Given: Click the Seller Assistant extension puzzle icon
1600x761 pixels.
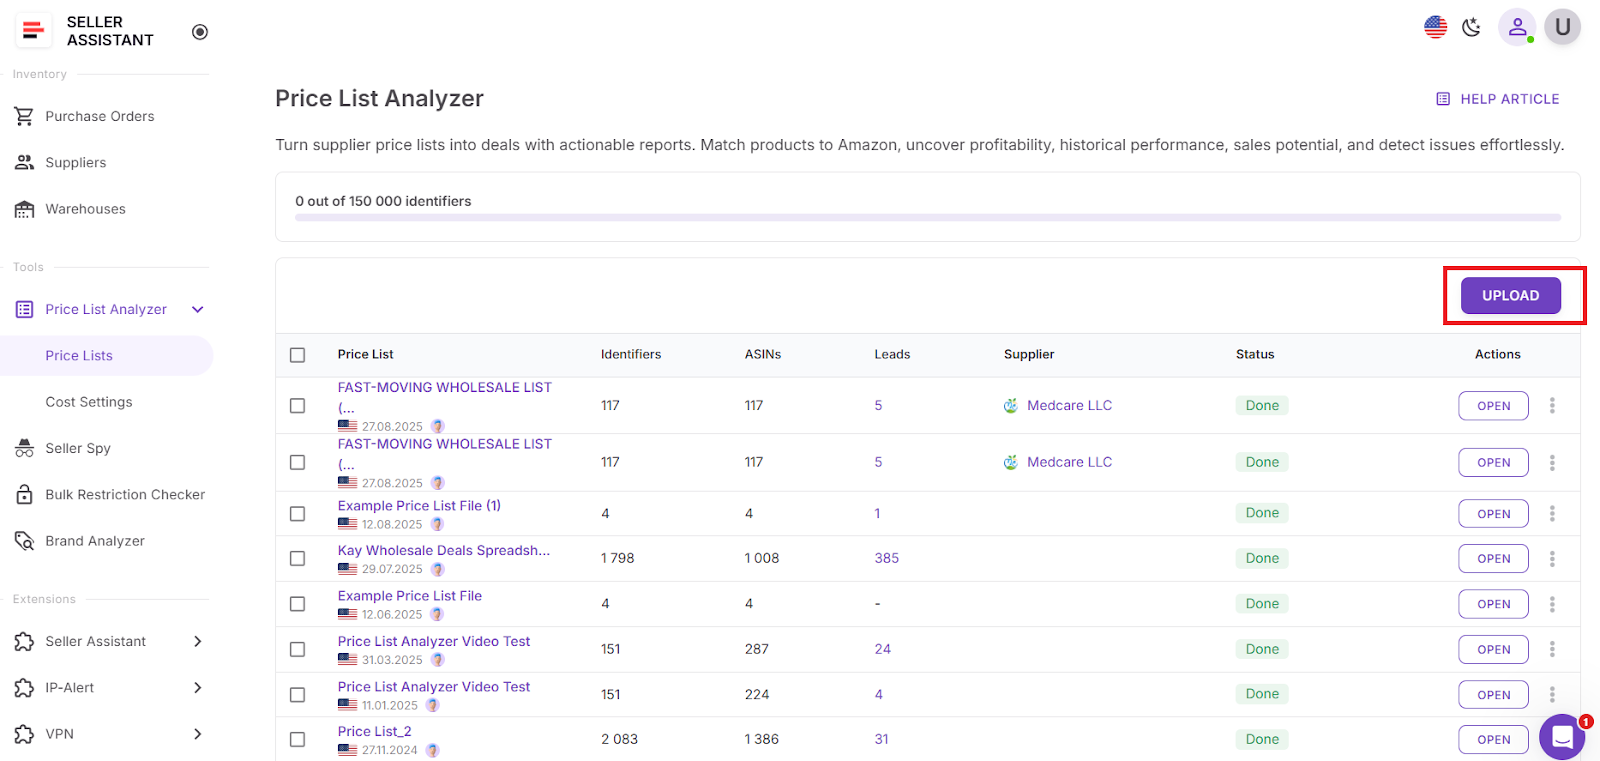Looking at the screenshot, I should (25, 641).
